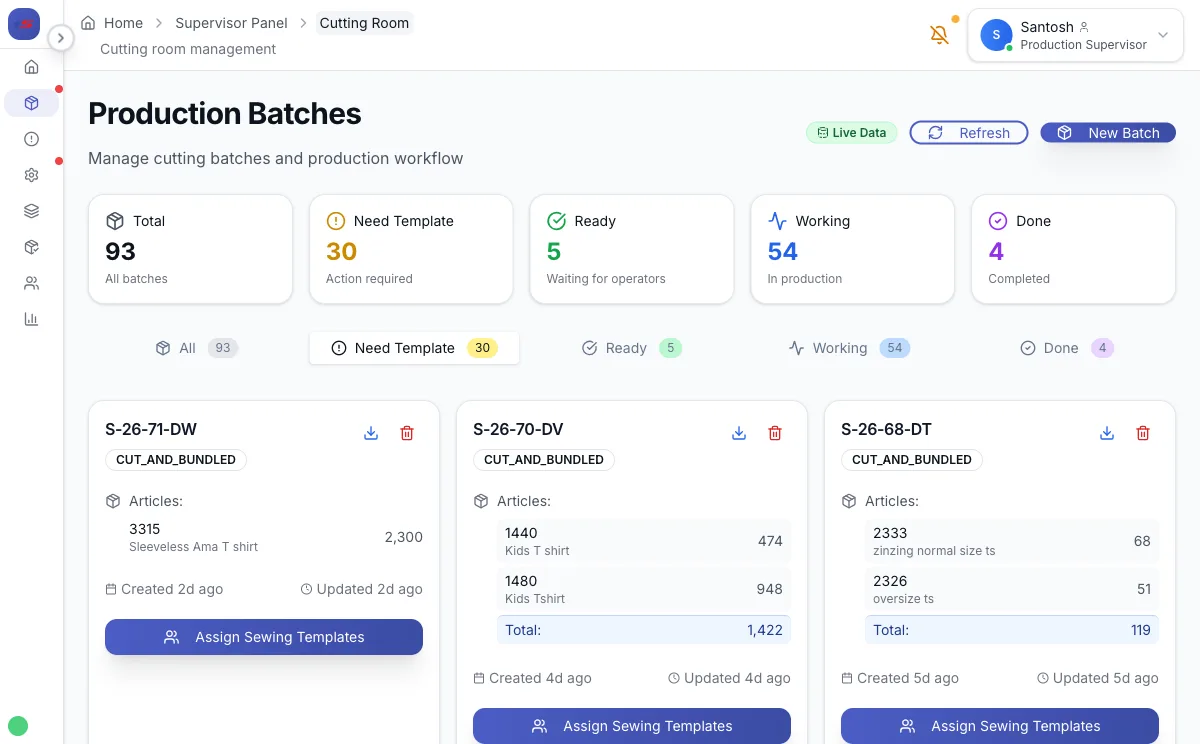The image size is (1200, 744).
Task: Open the team members icon in the sidebar
Action: [x=30, y=282]
